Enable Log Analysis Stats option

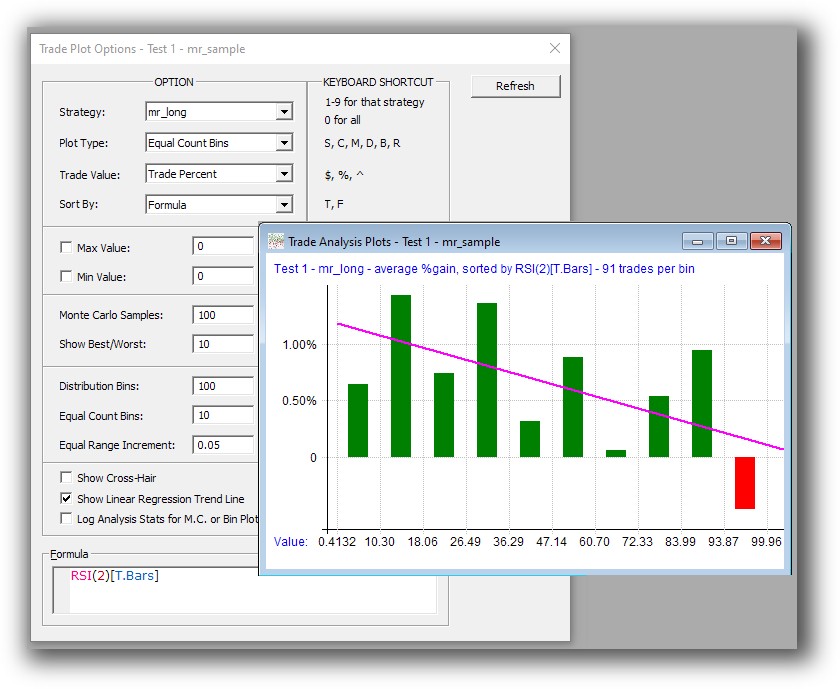65,517
